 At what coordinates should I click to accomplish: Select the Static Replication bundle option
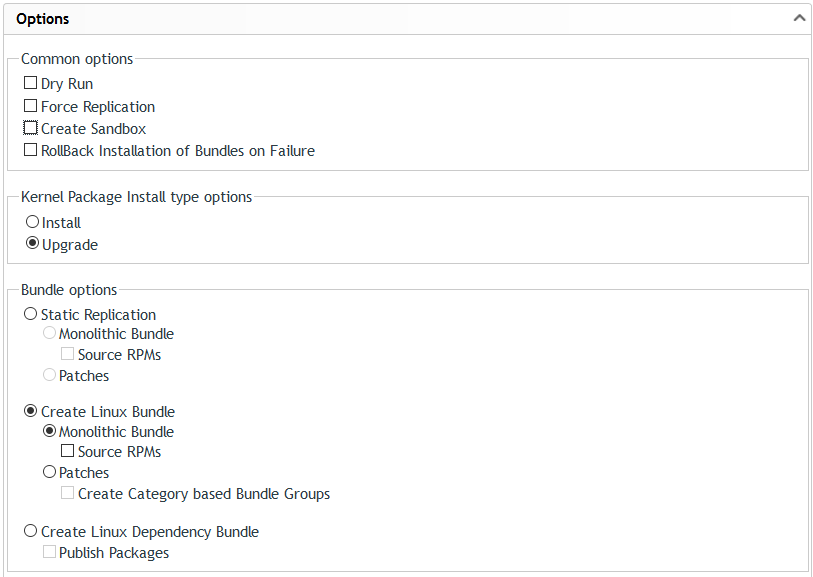(x=31, y=314)
